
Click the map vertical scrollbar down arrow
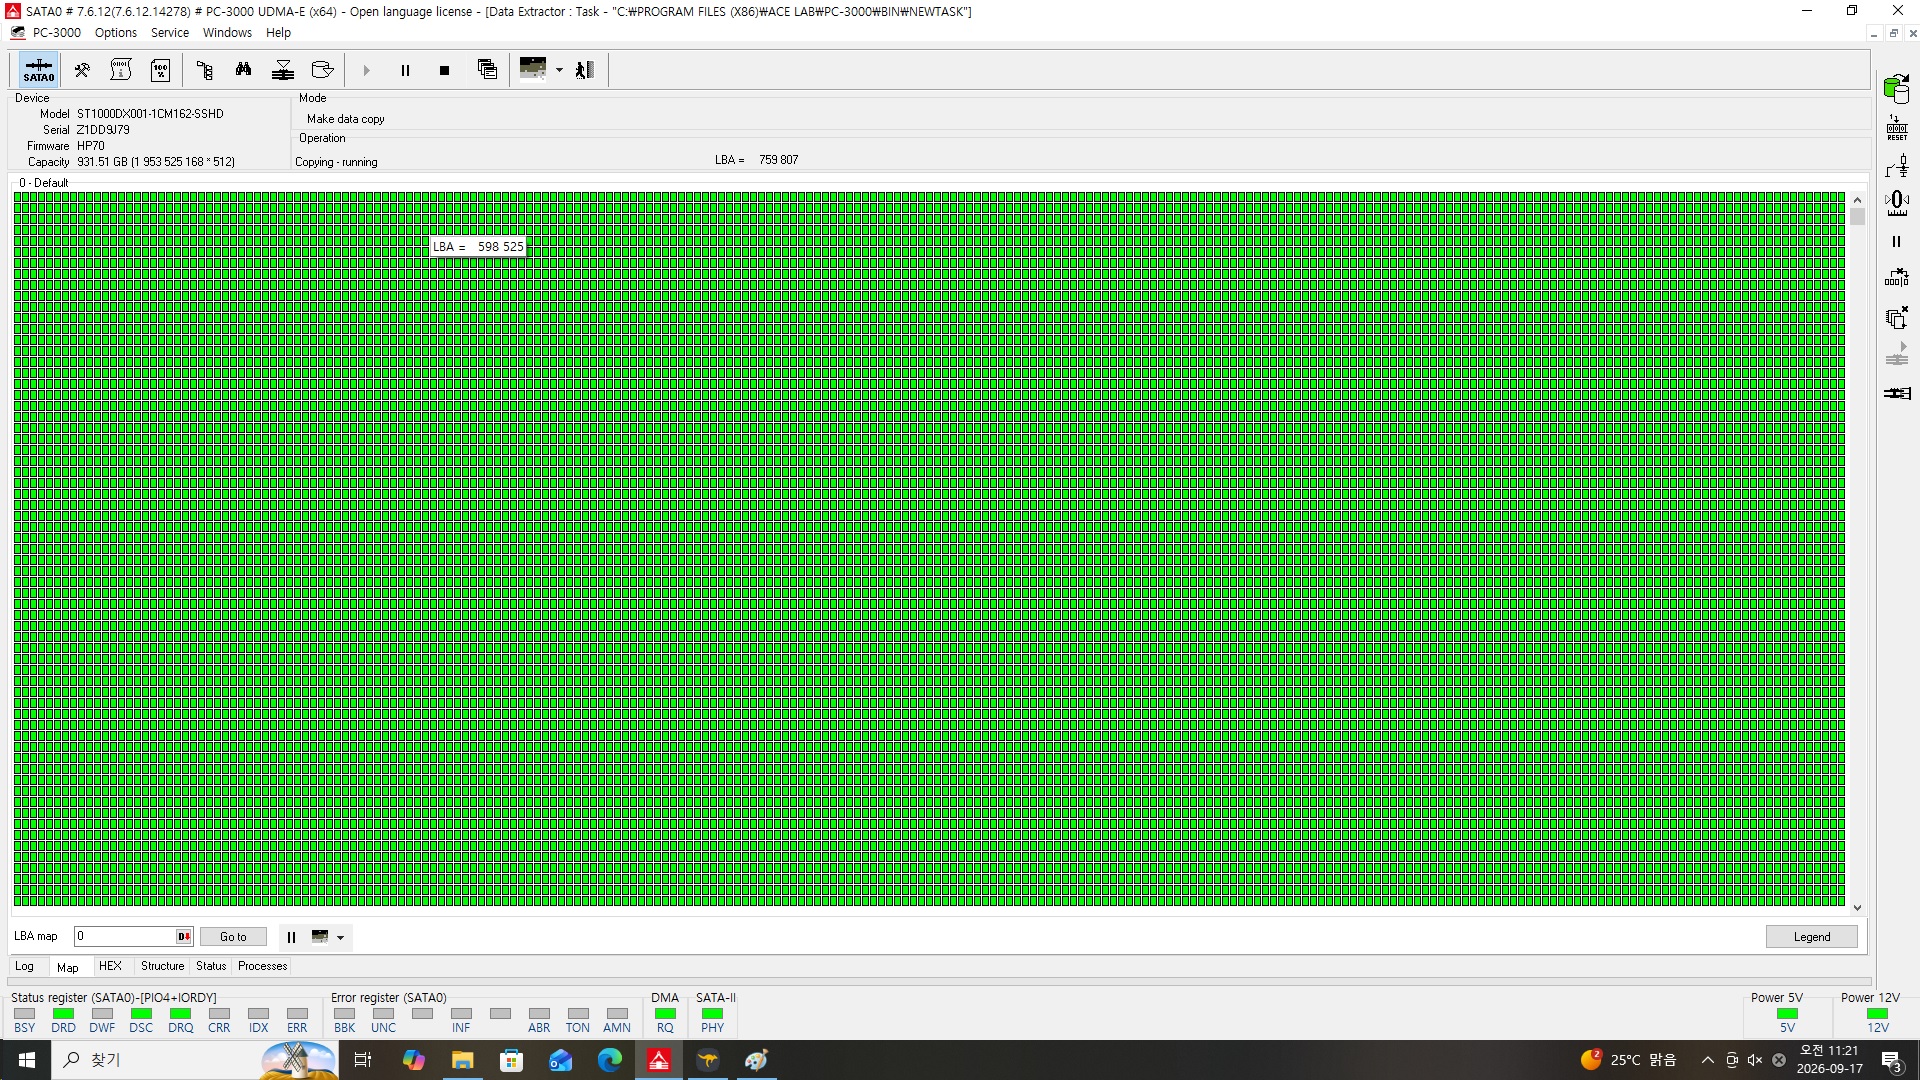tap(1857, 908)
